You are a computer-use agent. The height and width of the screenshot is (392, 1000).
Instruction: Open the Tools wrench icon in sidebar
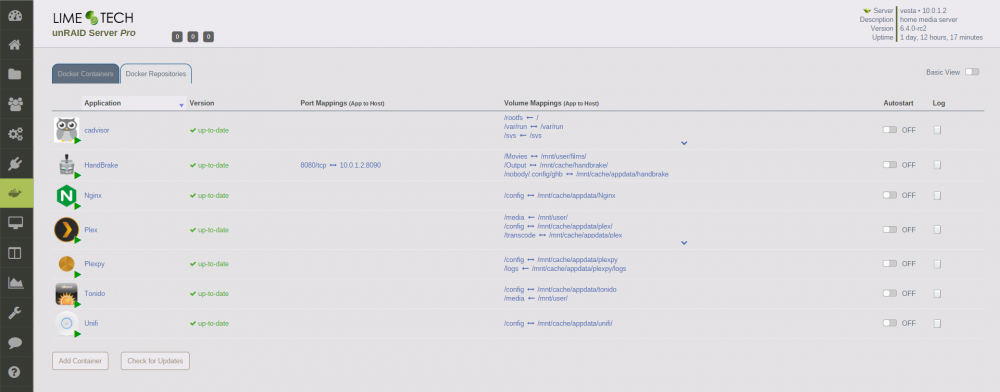click(x=16, y=313)
